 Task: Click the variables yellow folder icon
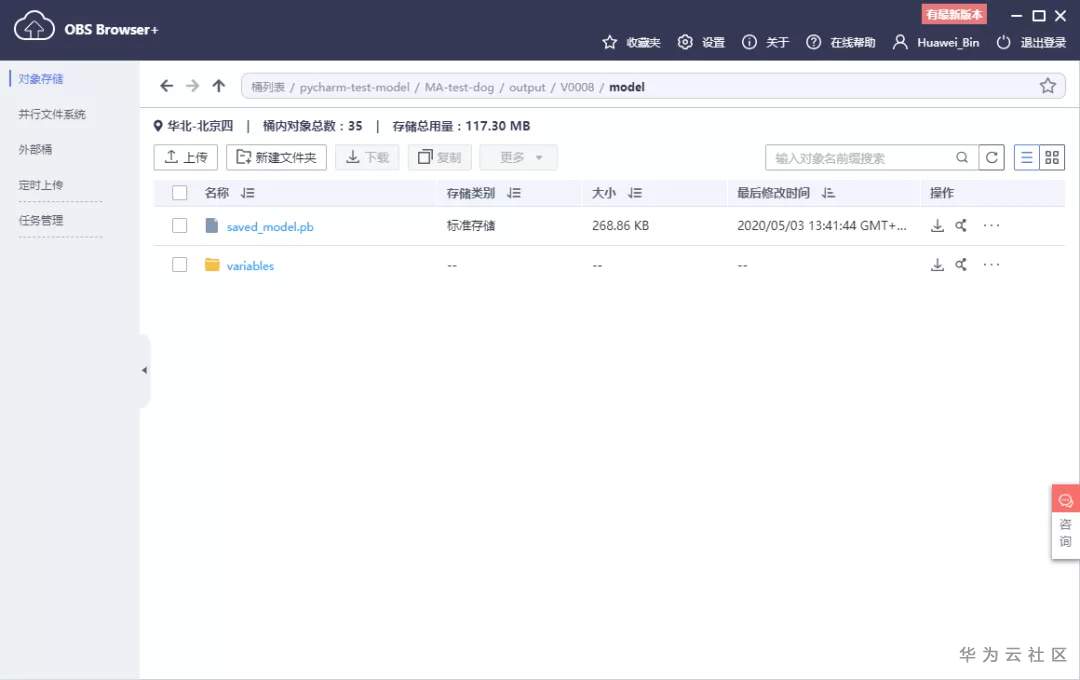coord(212,265)
